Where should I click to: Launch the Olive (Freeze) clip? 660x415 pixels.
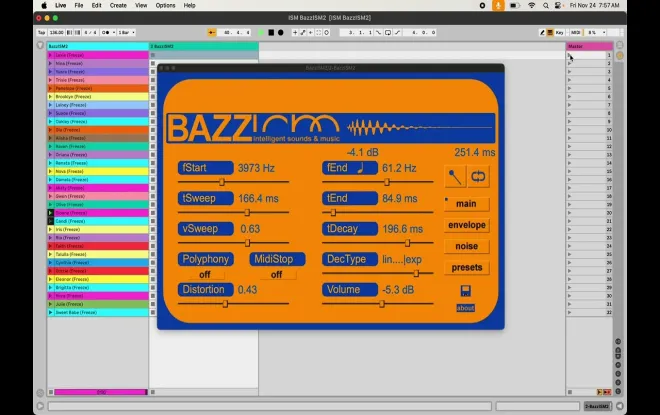[51, 205]
